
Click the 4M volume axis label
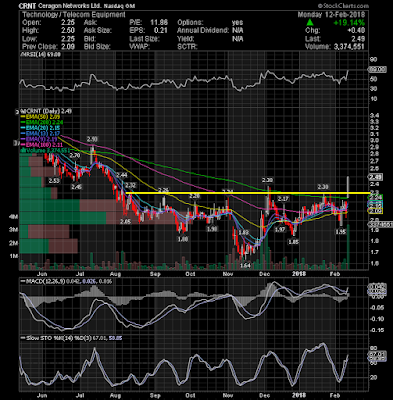[x=14, y=217]
